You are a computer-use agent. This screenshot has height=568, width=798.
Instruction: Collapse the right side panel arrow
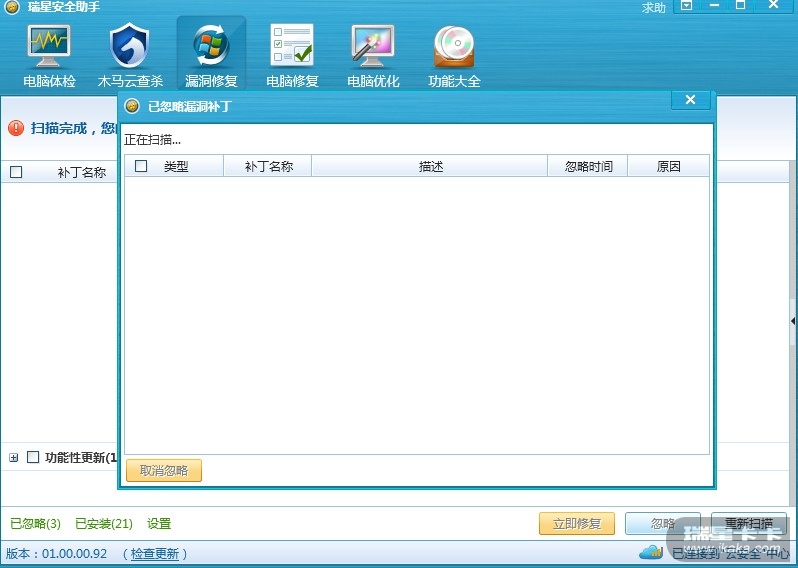[x=793, y=321]
